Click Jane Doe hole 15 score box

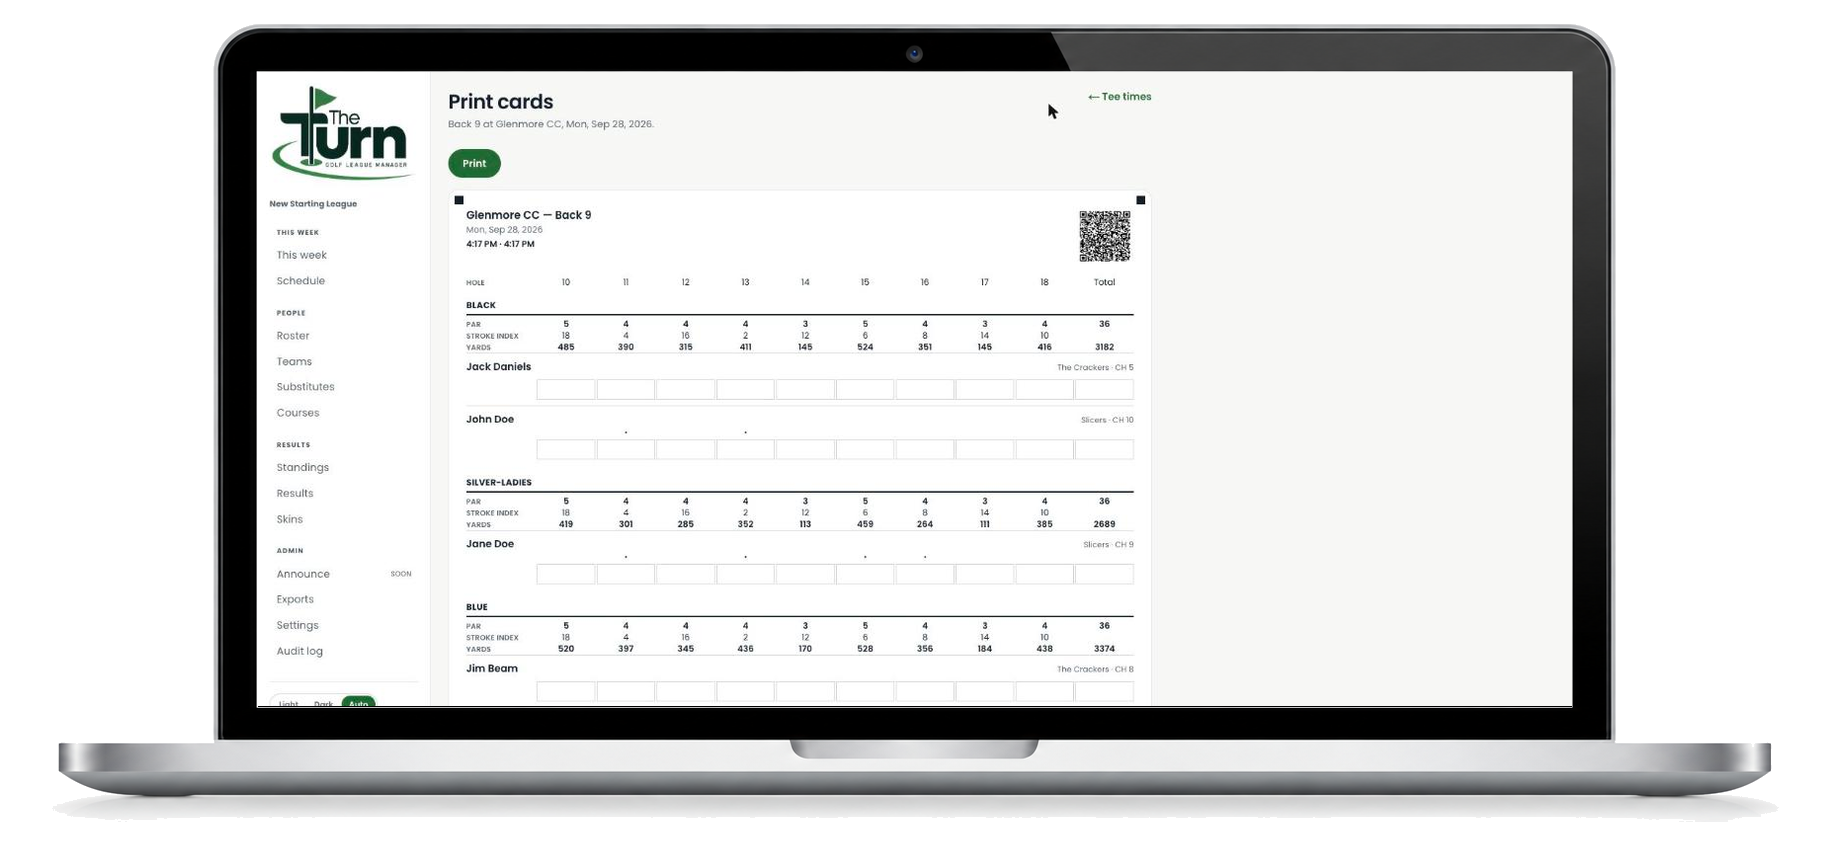(865, 575)
